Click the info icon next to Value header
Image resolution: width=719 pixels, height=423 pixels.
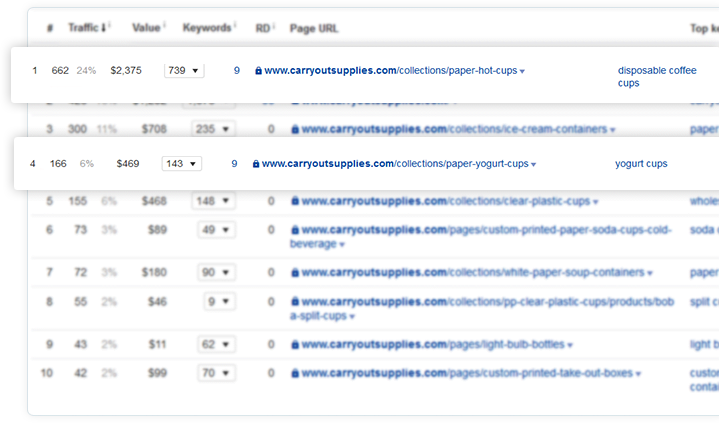tap(164, 24)
